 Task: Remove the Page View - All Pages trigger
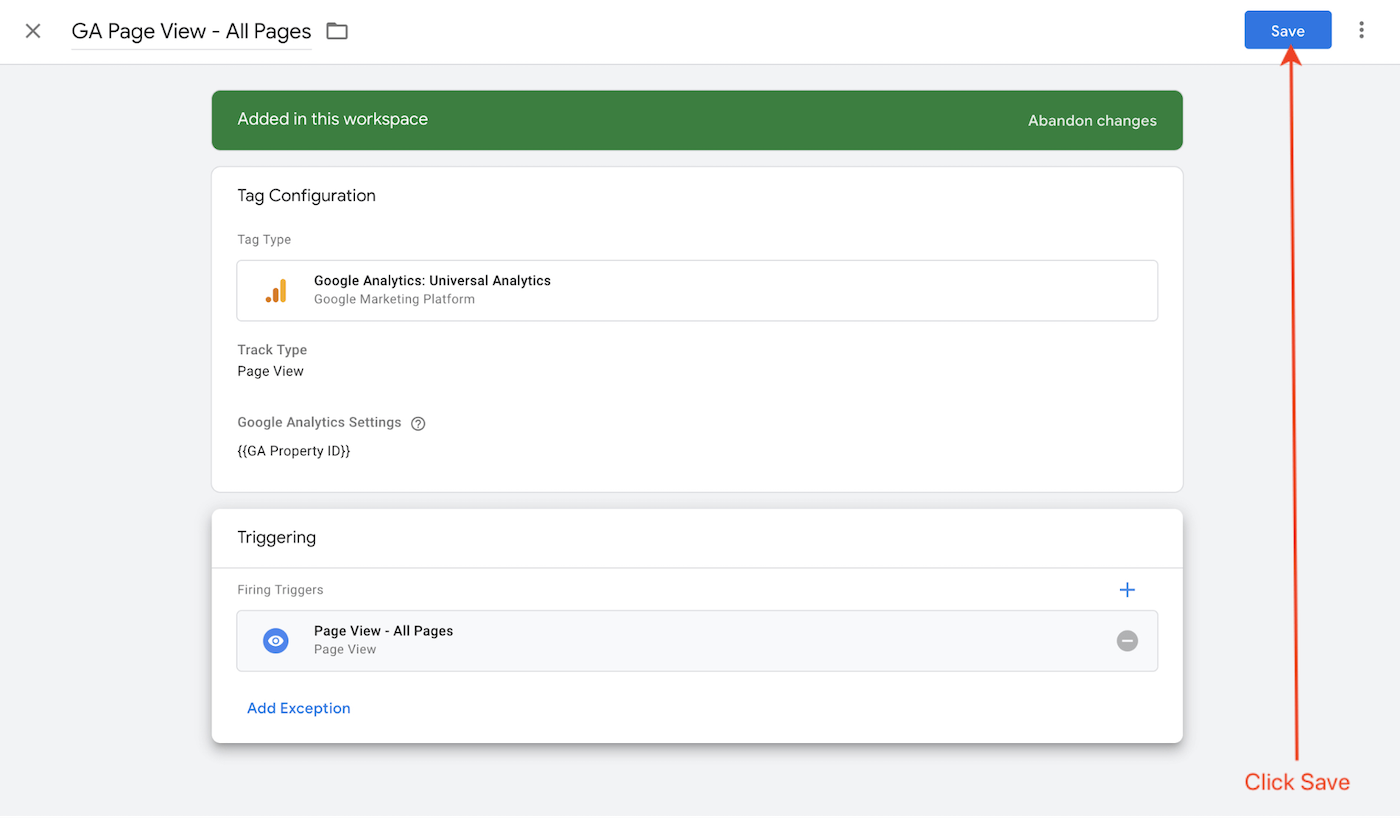(1127, 641)
